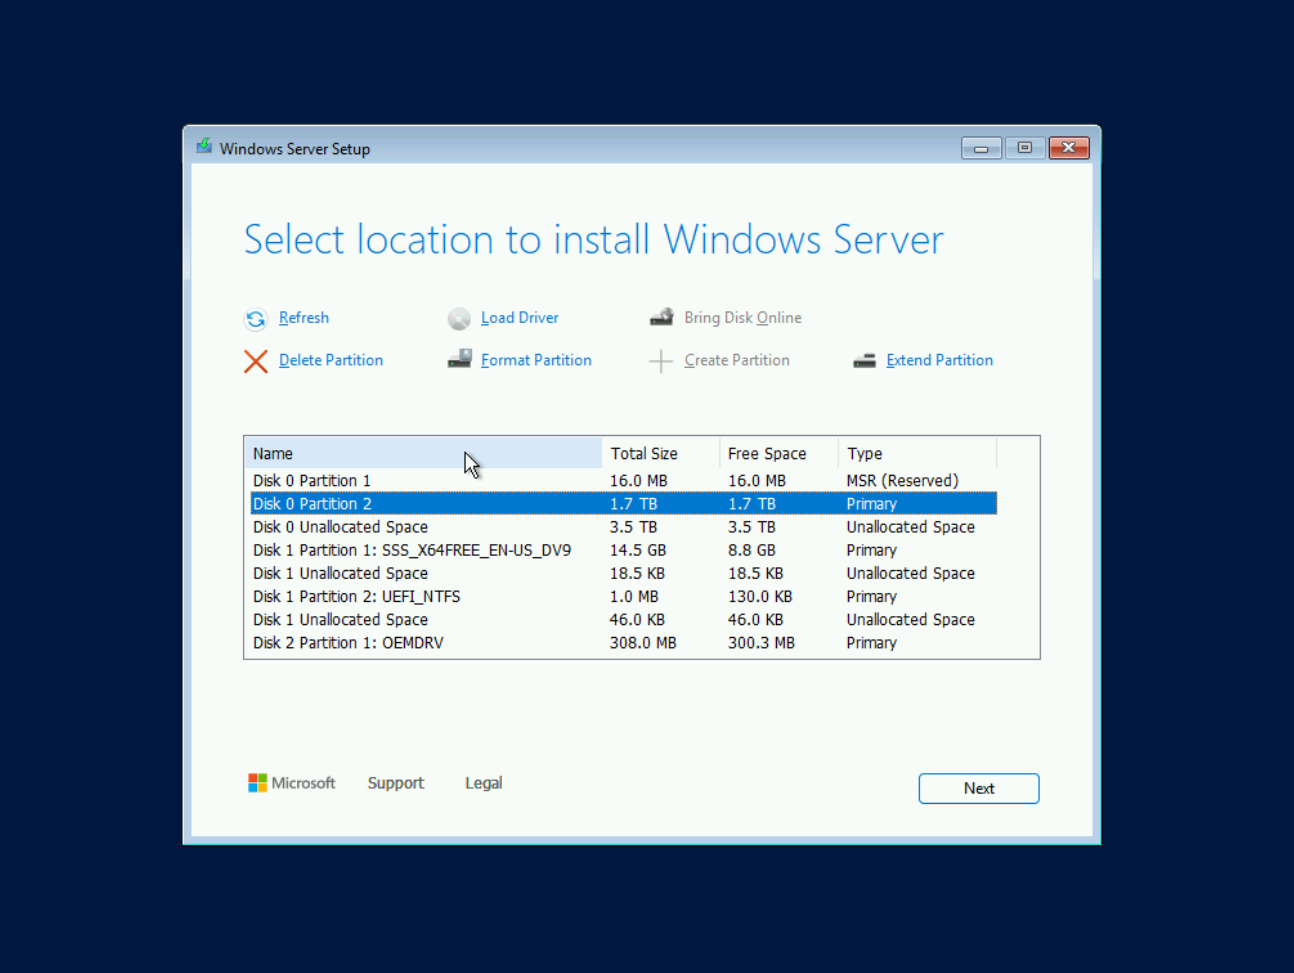The height and width of the screenshot is (973, 1294).
Task: Click the Create Partition plus icon
Action: 661,361
